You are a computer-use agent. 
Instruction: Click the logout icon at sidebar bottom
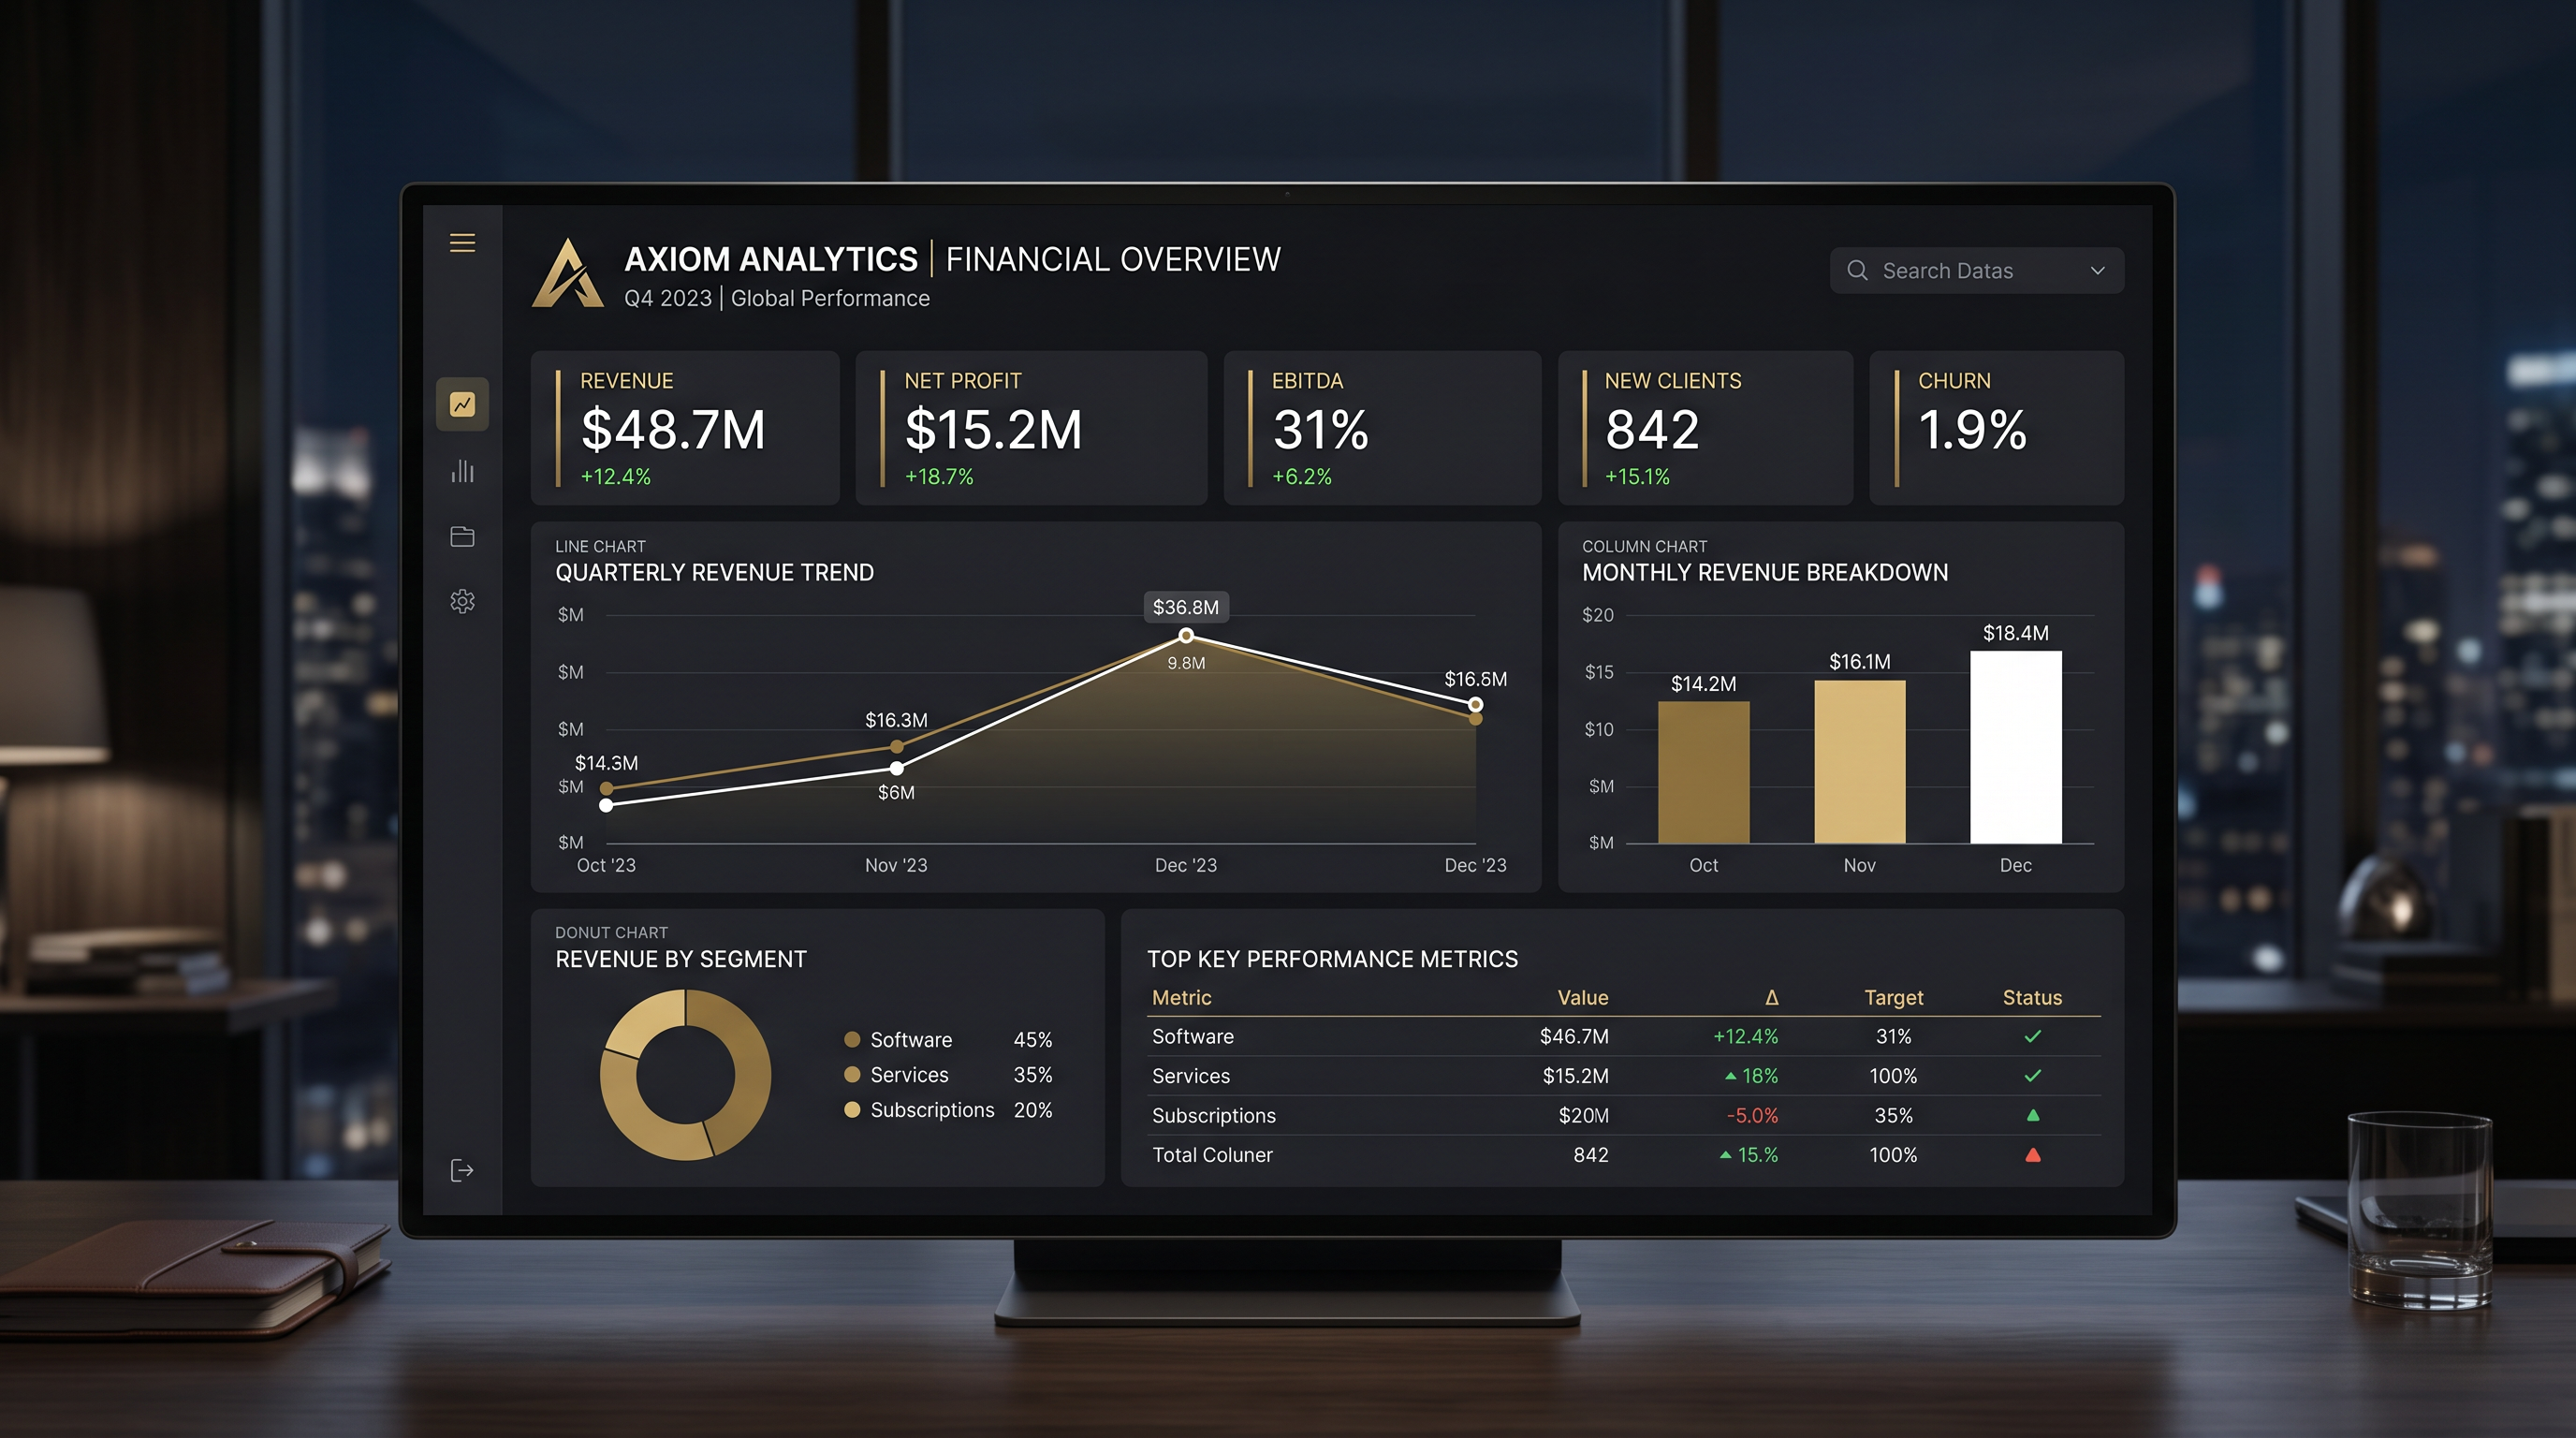coord(462,1170)
